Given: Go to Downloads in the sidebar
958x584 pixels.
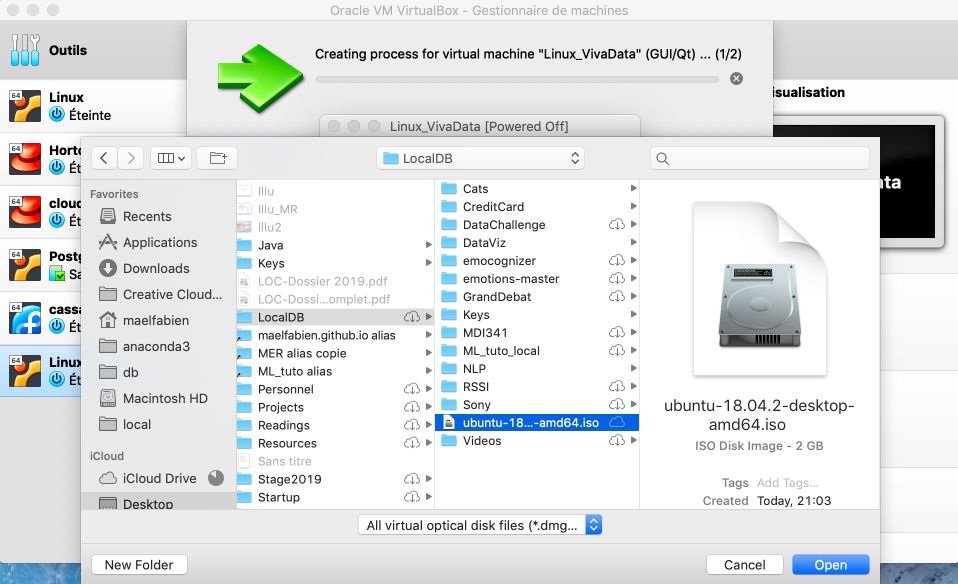Looking at the screenshot, I should click(x=158, y=268).
